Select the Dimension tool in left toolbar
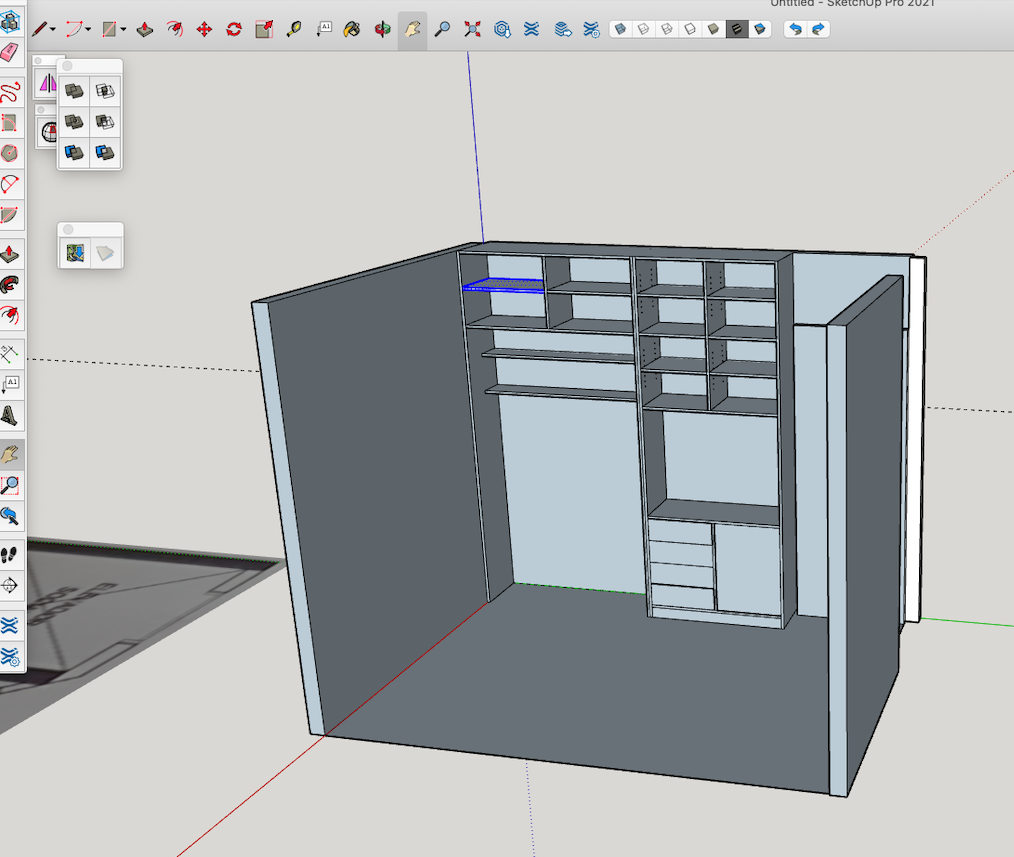Image resolution: width=1014 pixels, height=857 pixels. (10, 354)
